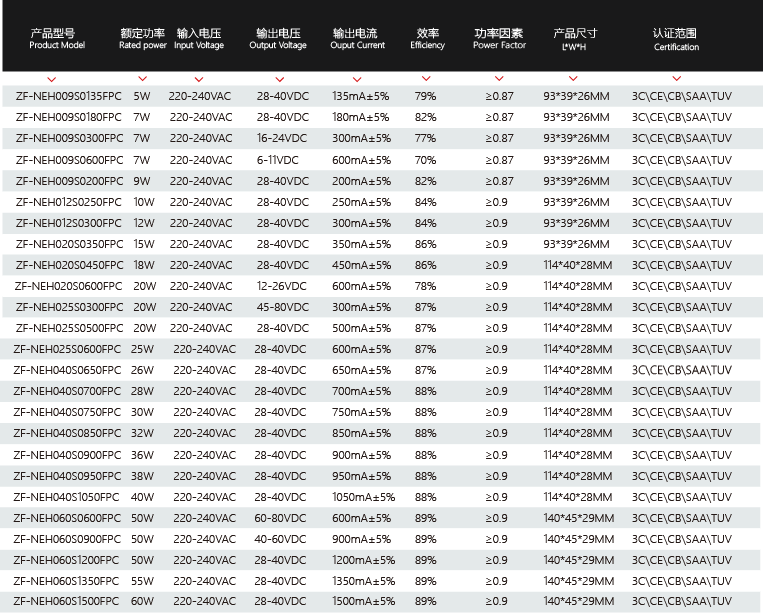
Task: Click the red arrow under Rated power
Action: tap(143, 79)
